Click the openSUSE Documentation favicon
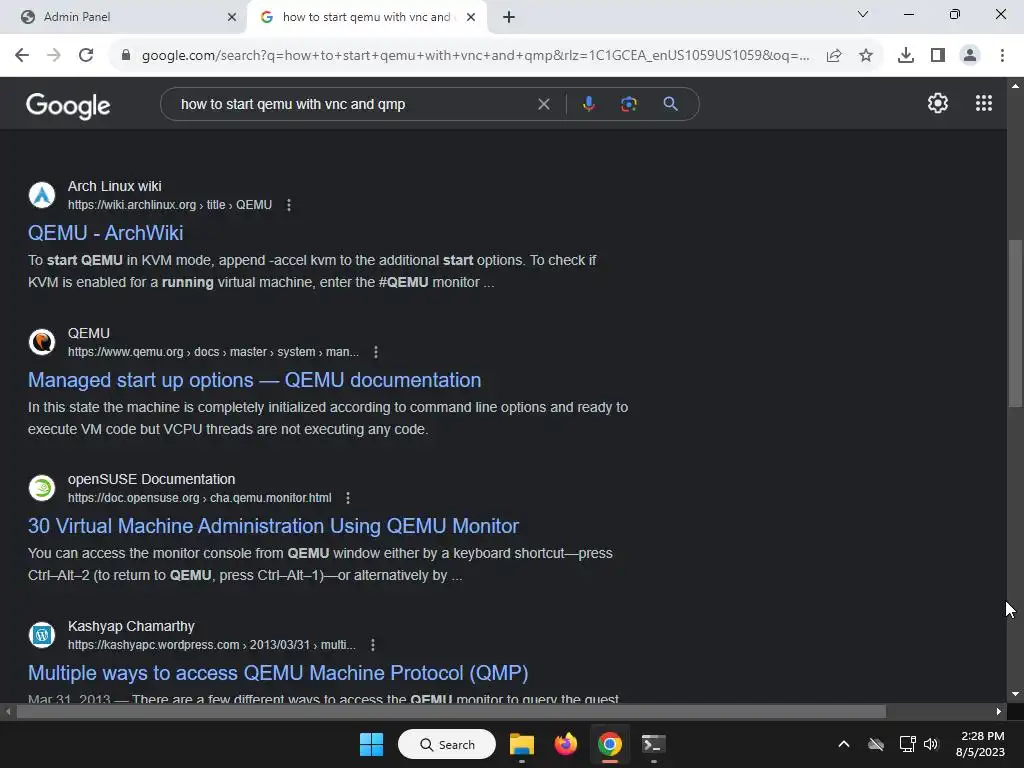The image size is (1024, 768). (42, 488)
